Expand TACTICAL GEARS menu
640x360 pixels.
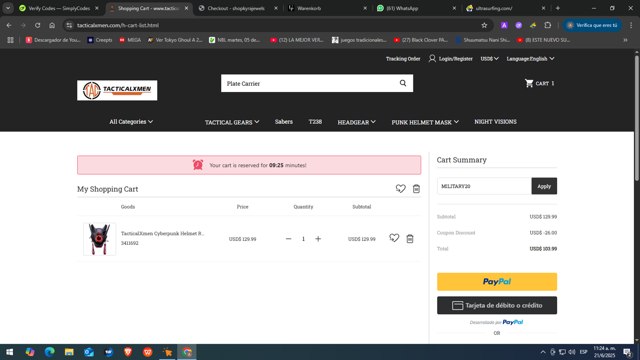tap(232, 122)
